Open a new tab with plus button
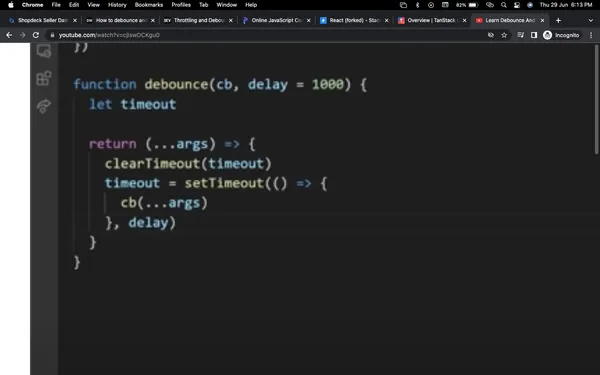600x375 pixels. (x=558, y=21)
